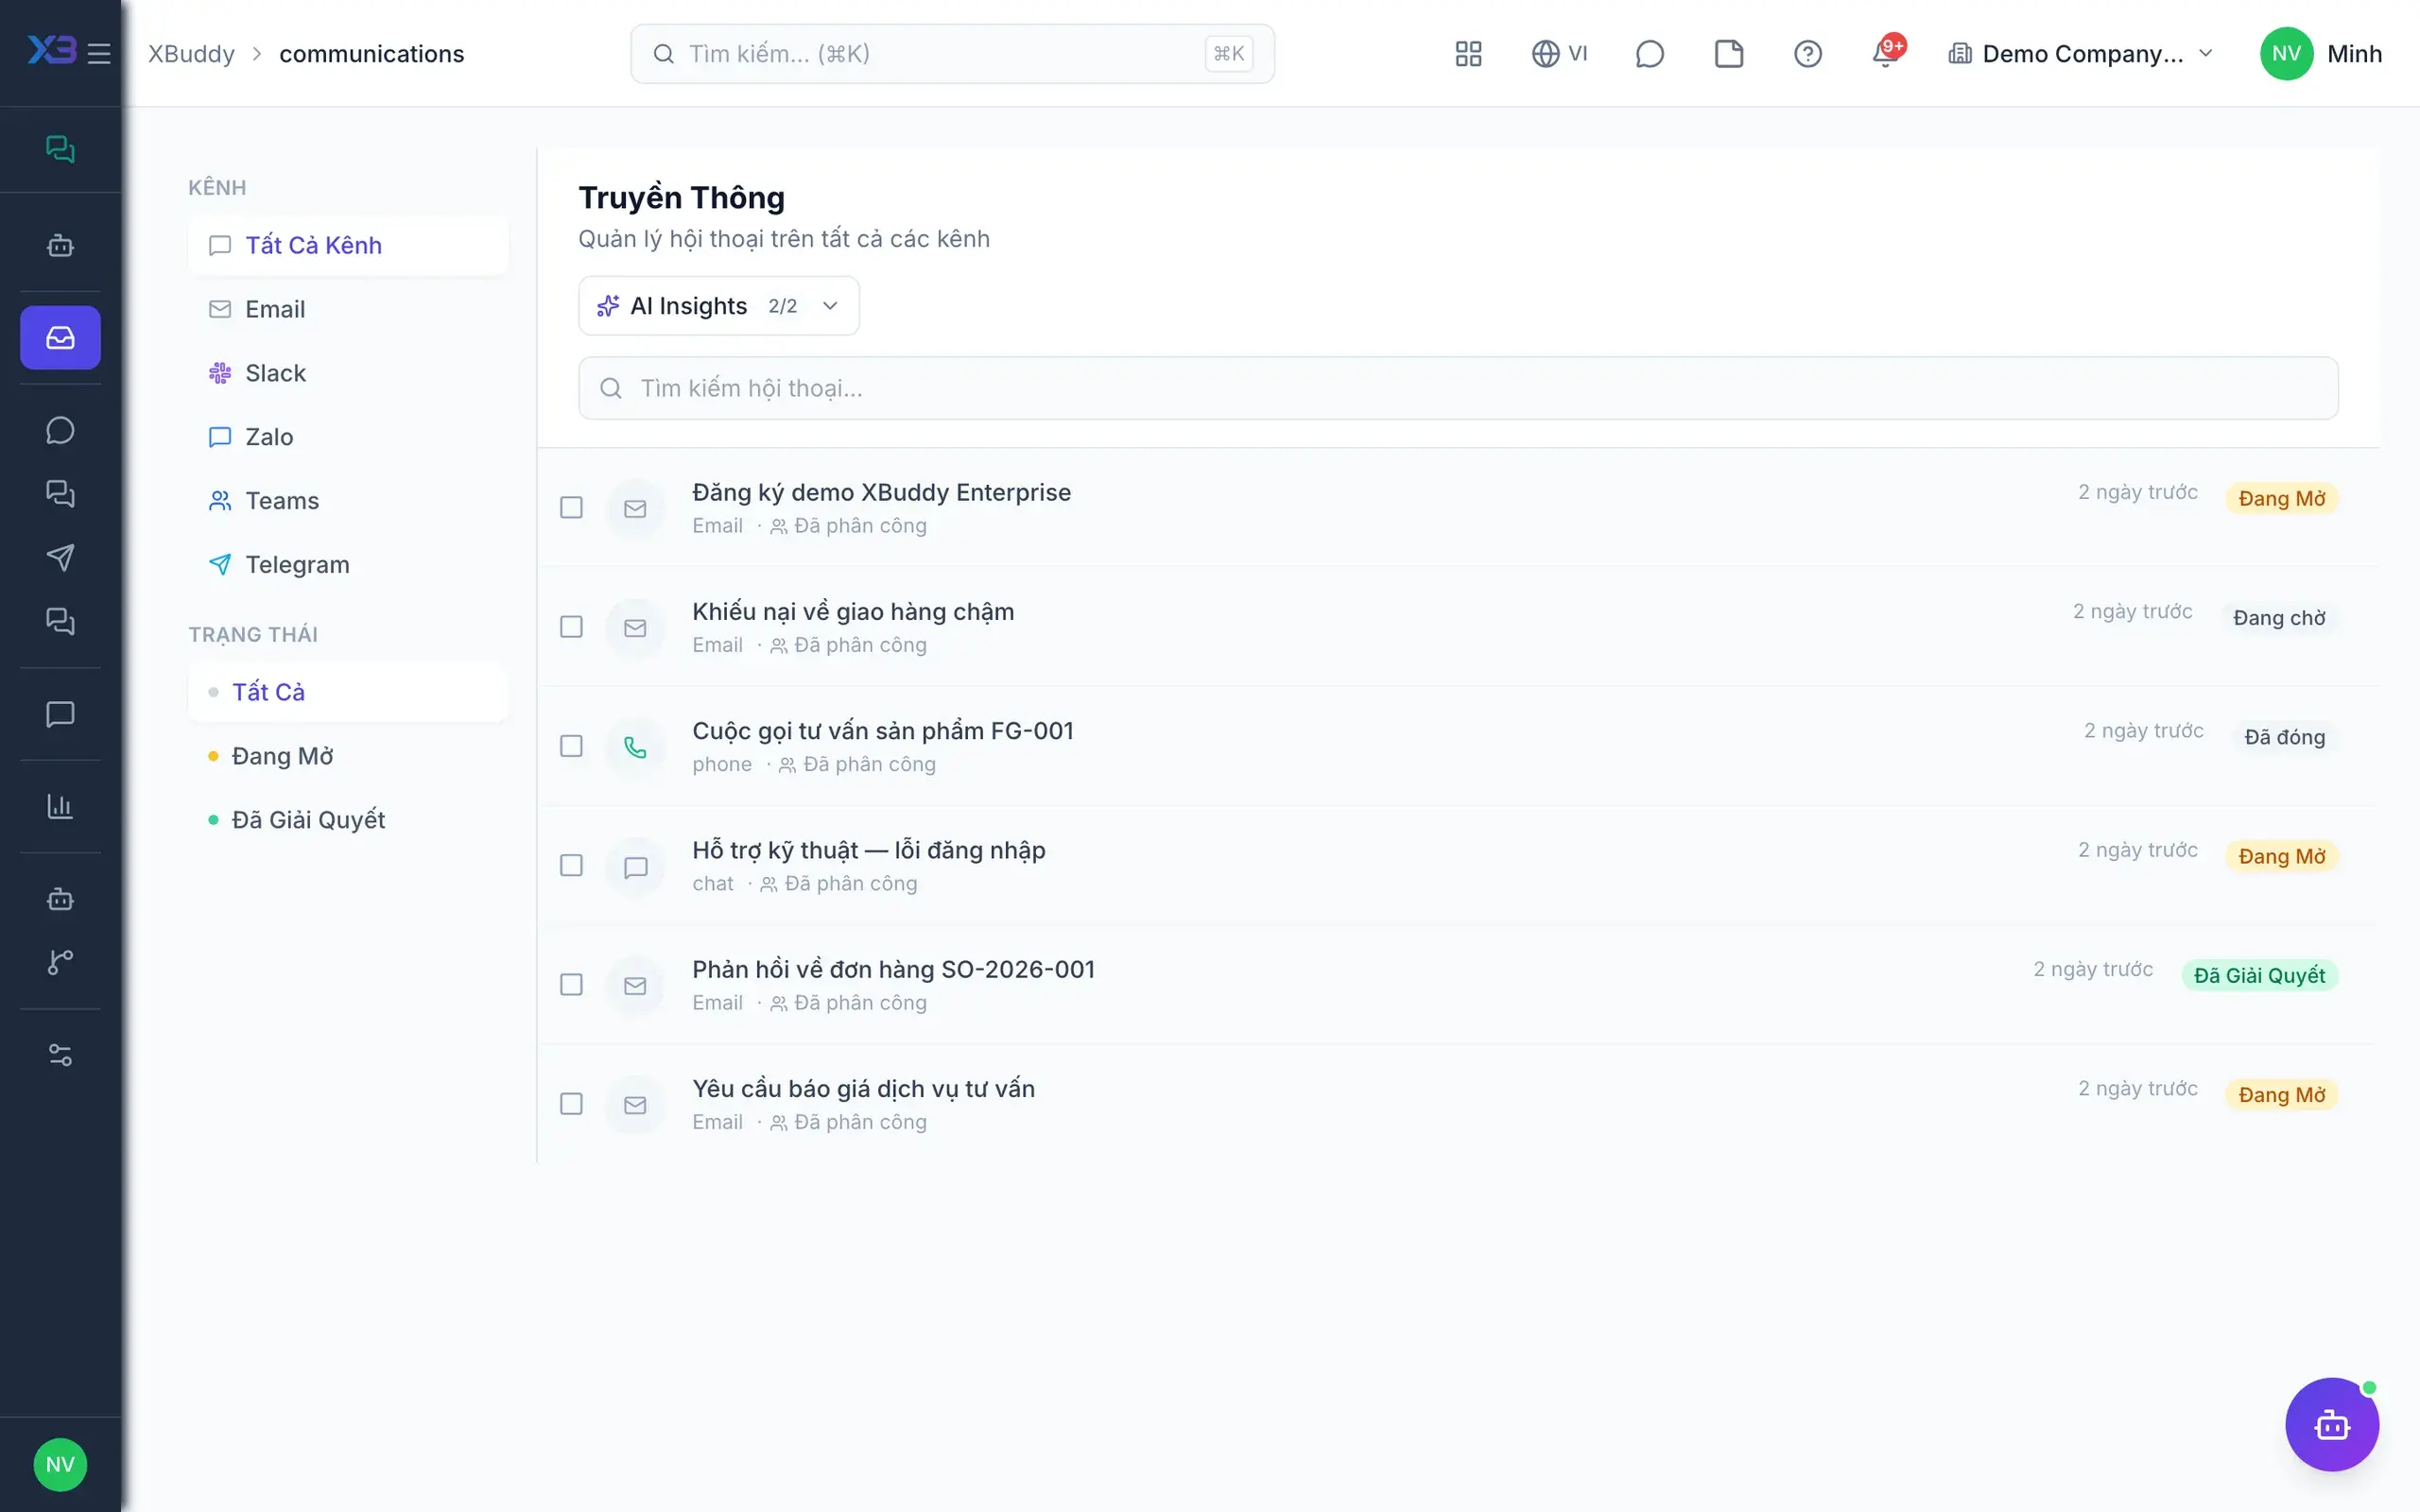Screen dimensions: 2420x1512
Task: Focus the global Tìm kiếm search box
Action: point(952,54)
